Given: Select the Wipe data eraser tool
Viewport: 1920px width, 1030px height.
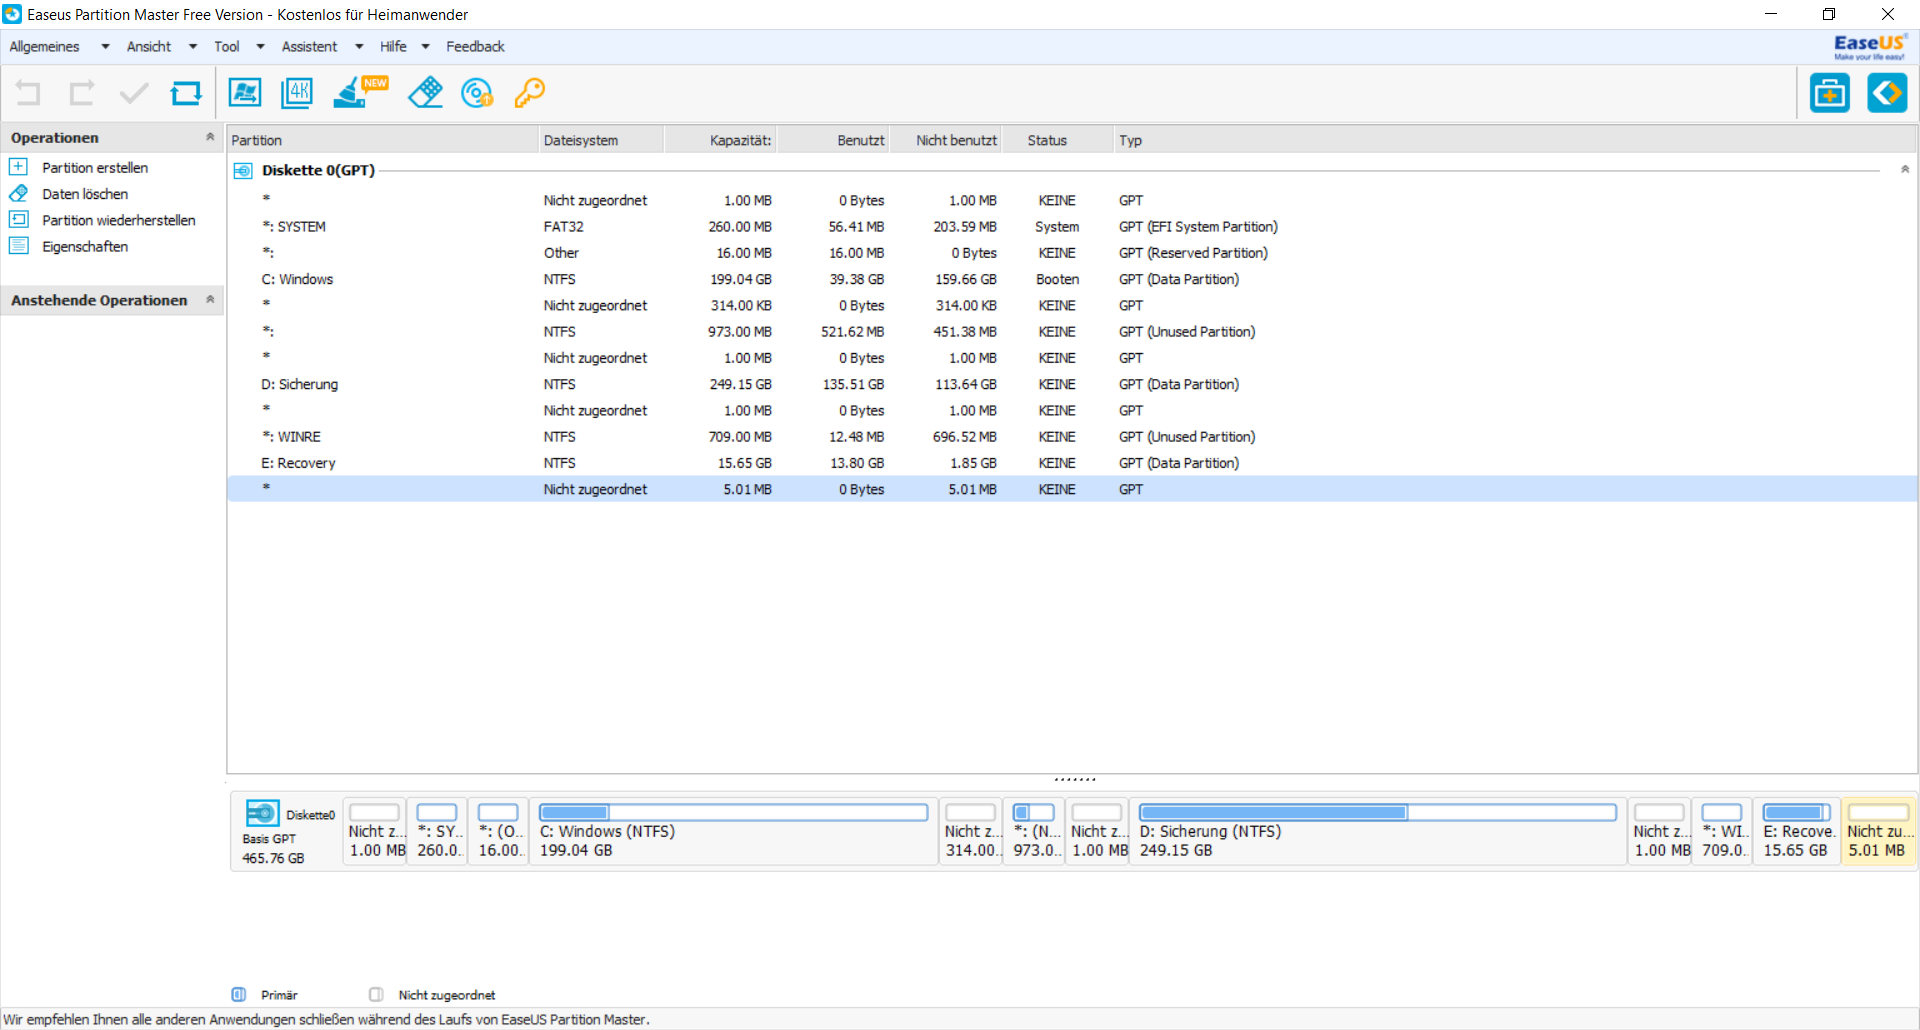Looking at the screenshot, I should click(x=425, y=93).
